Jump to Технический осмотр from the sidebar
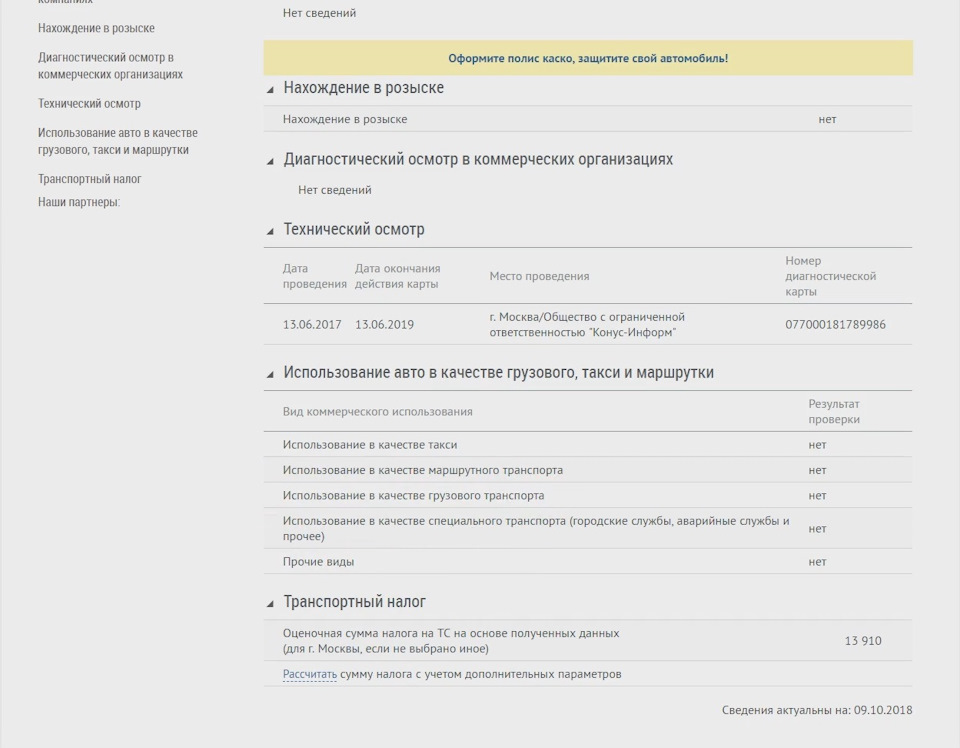This screenshot has width=960, height=748. coord(89,103)
